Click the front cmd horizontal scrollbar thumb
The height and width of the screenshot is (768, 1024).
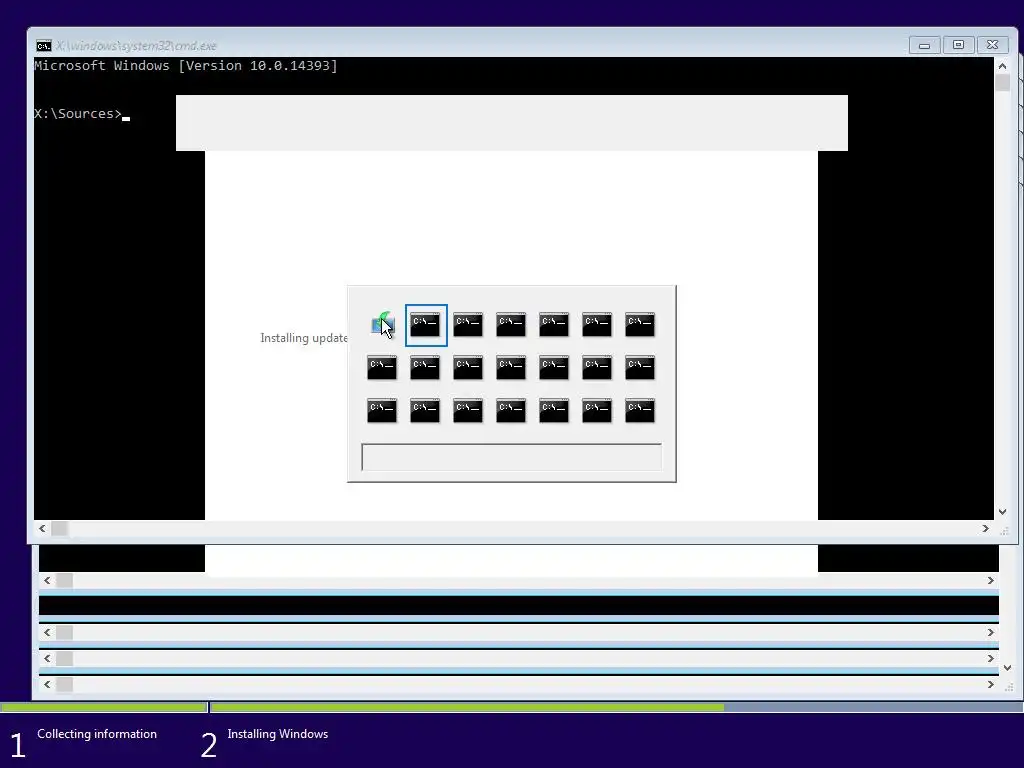point(59,528)
